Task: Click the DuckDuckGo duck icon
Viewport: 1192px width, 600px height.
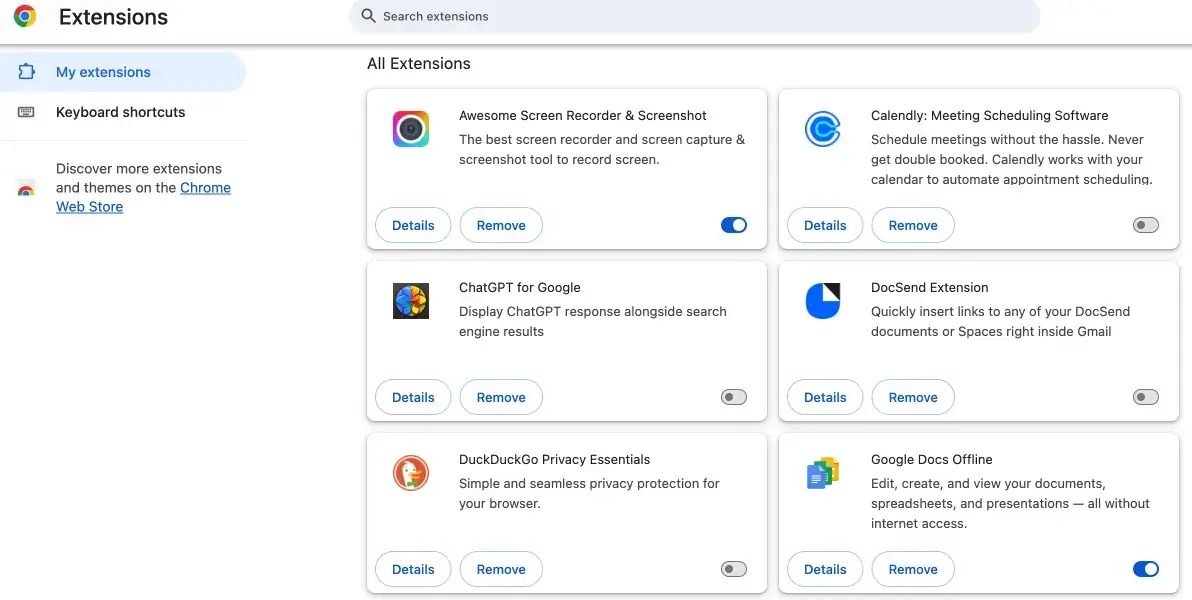Action: [x=411, y=473]
